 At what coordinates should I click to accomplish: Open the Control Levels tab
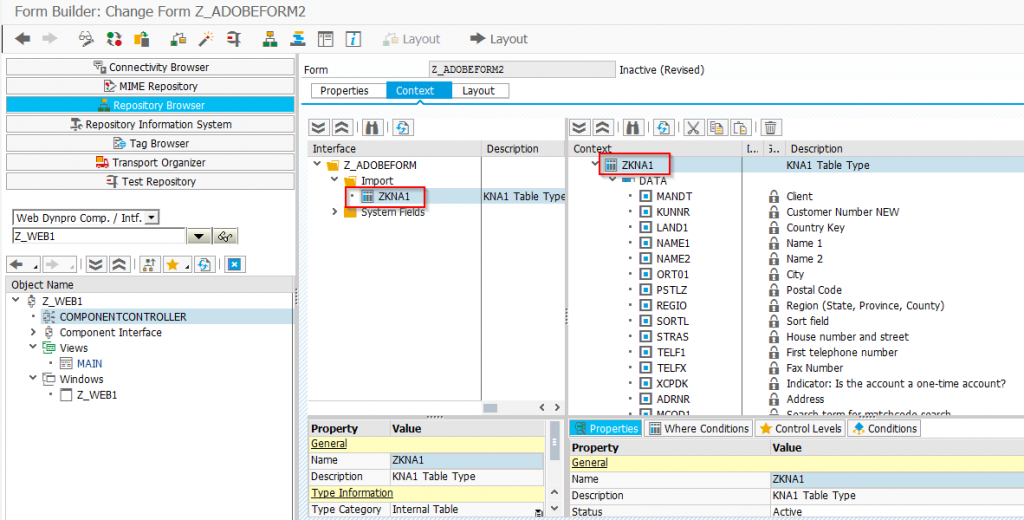(x=800, y=429)
